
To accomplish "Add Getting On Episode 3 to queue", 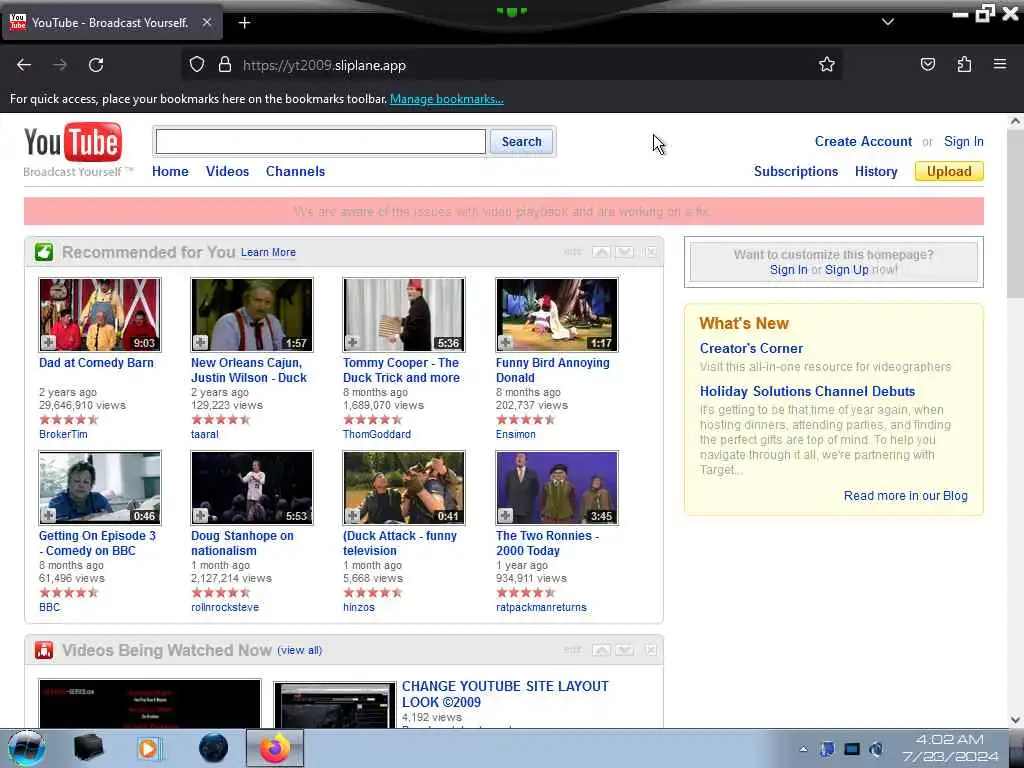I will click(x=49, y=515).
